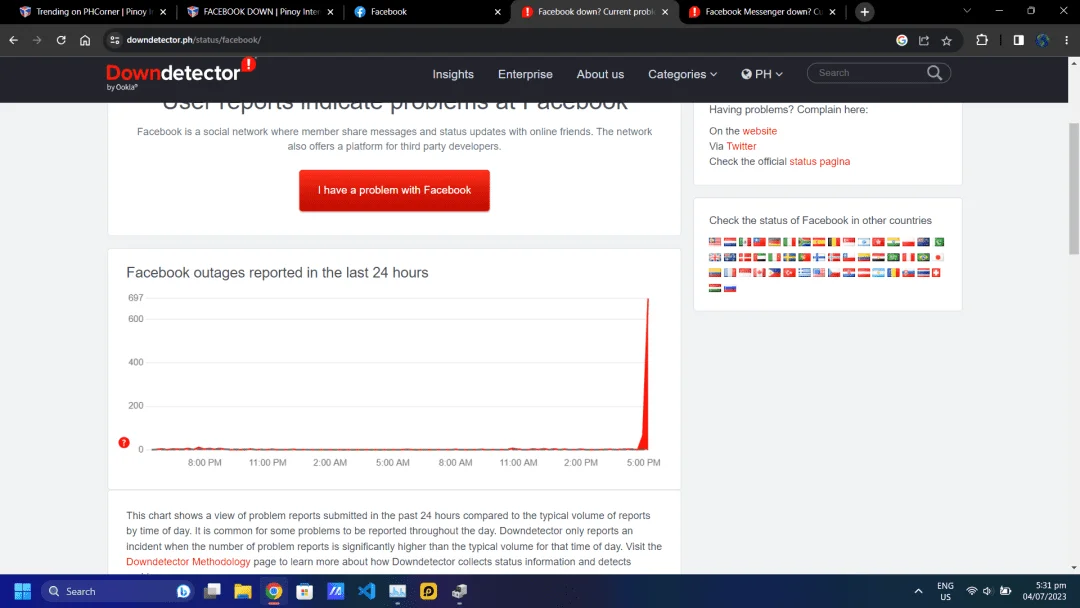
Task: Select the South Africa flag
Action: pyautogui.click(x=804, y=242)
